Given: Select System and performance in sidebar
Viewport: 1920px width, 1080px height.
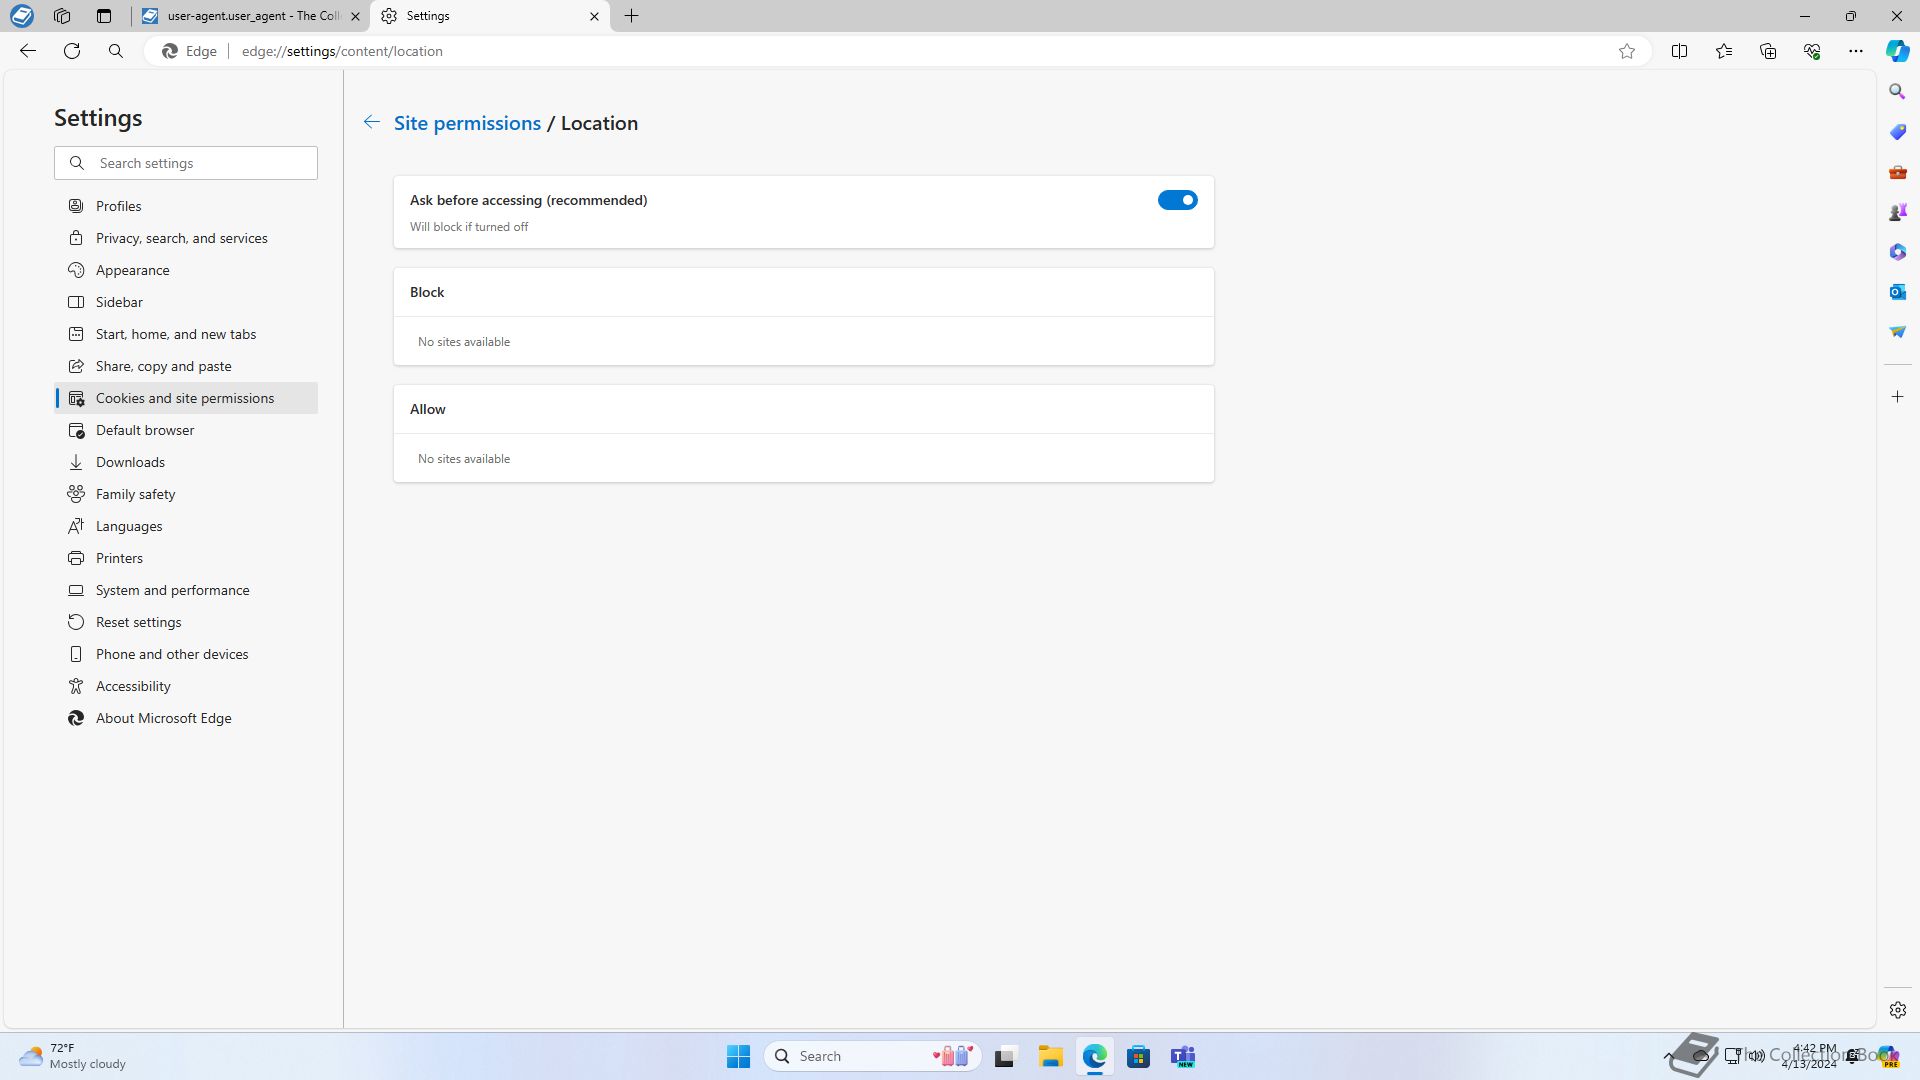Looking at the screenshot, I should [172, 590].
